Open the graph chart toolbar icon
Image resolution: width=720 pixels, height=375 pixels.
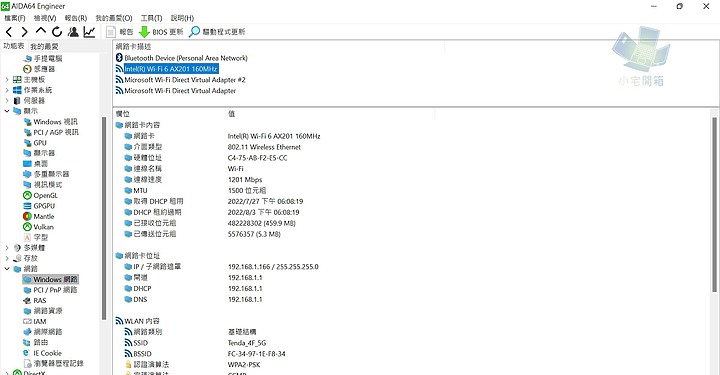point(89,32)
